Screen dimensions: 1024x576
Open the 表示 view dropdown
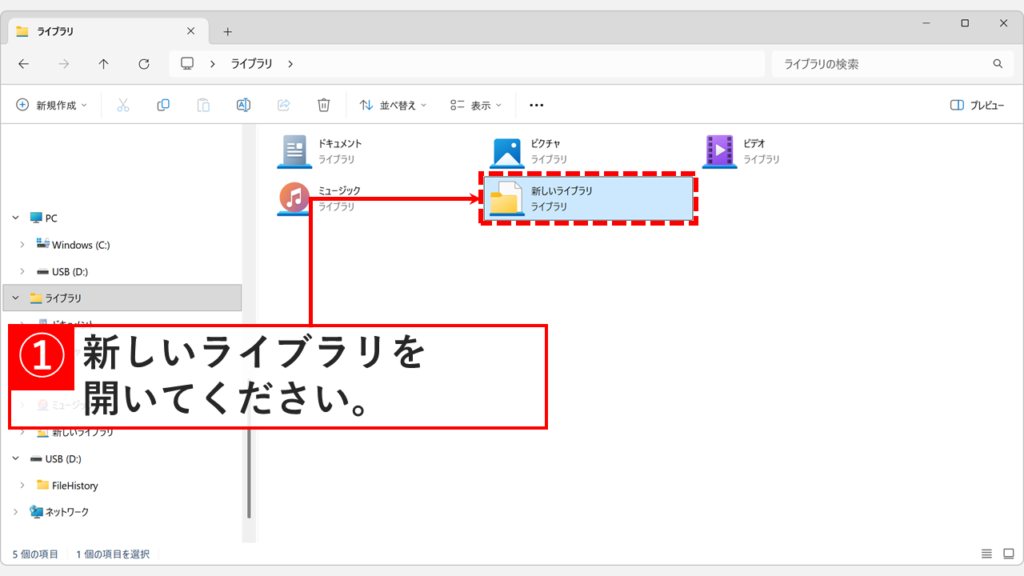click(476, 105)
